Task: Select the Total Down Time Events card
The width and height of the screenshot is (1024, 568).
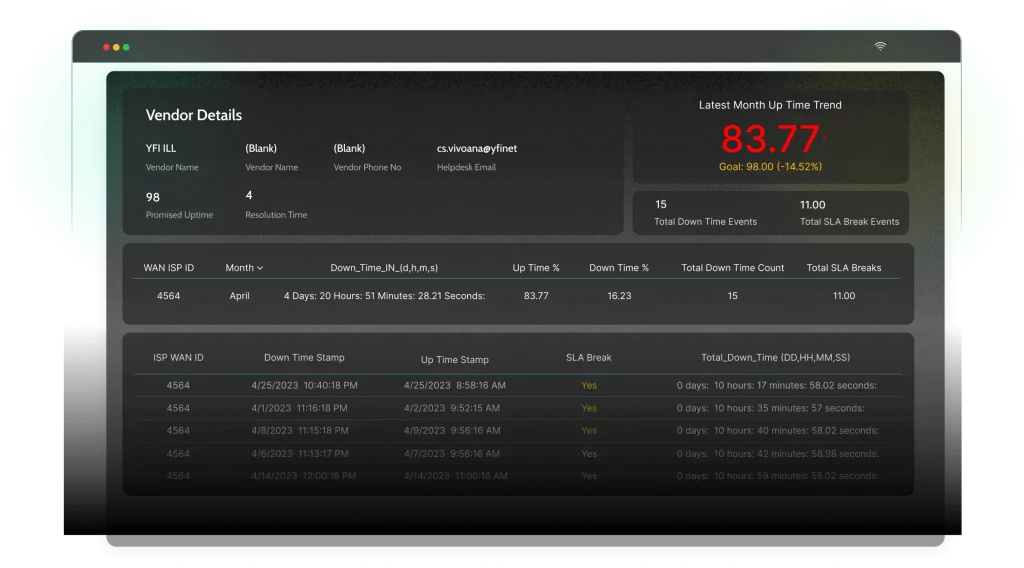Action: (x=705, y=213)
